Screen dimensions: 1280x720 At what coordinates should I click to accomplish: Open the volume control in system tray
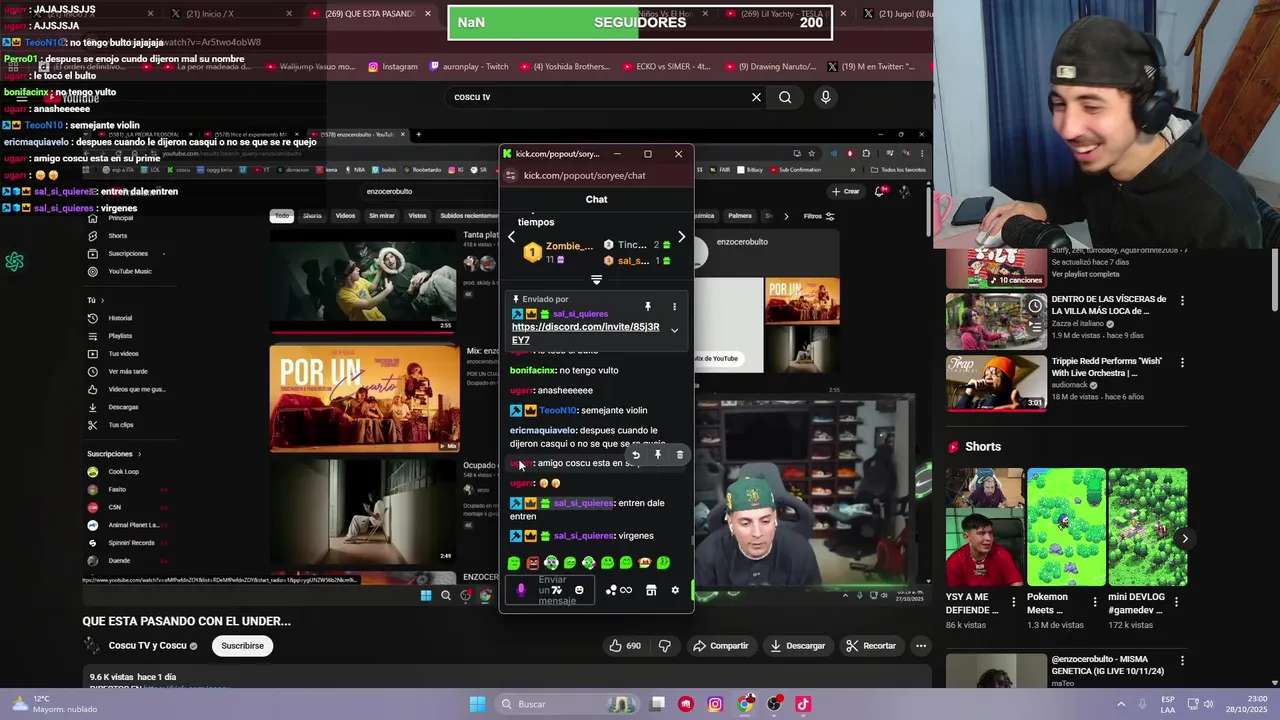click(1208, 704)
